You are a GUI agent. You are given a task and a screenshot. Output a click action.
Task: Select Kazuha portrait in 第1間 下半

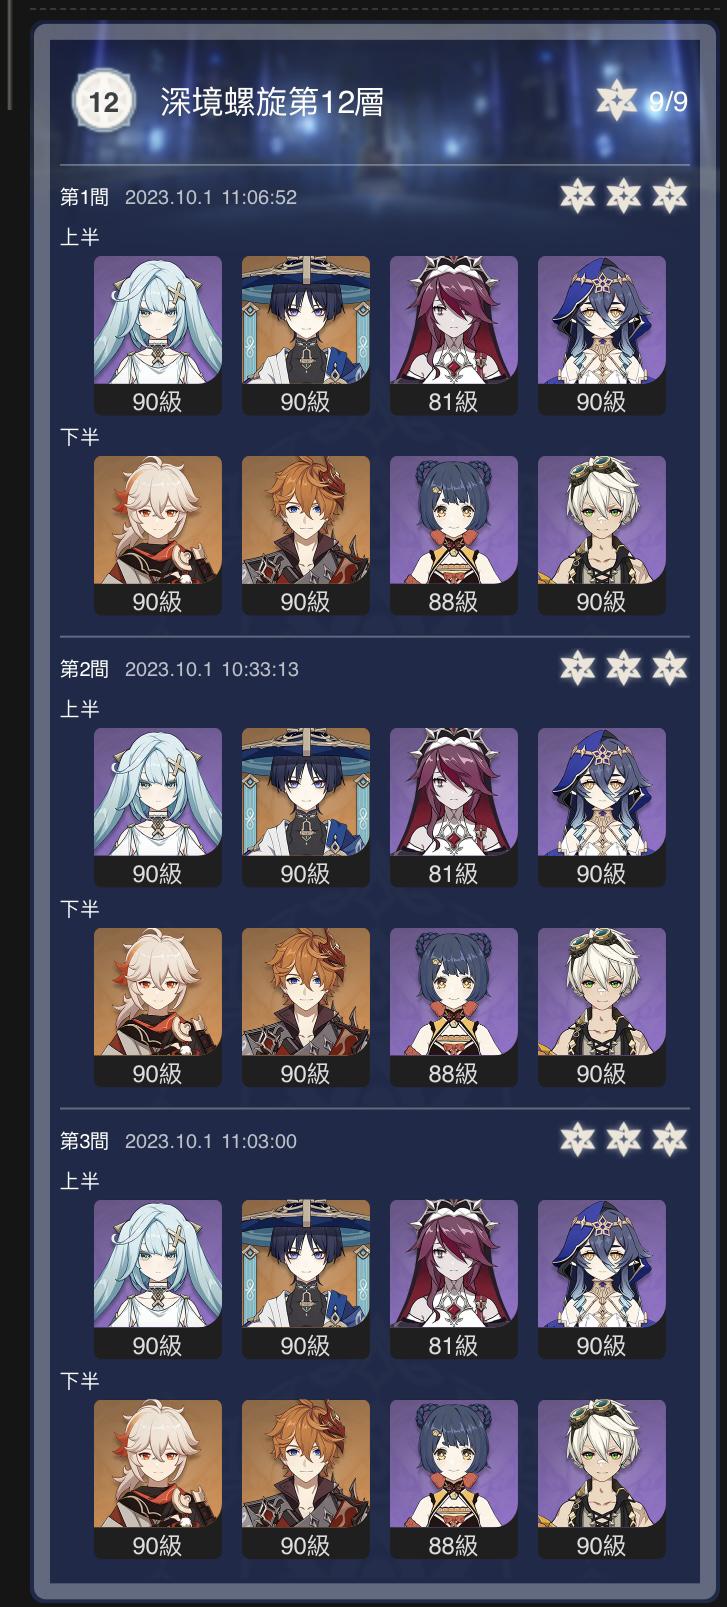[x=158, y=535]
